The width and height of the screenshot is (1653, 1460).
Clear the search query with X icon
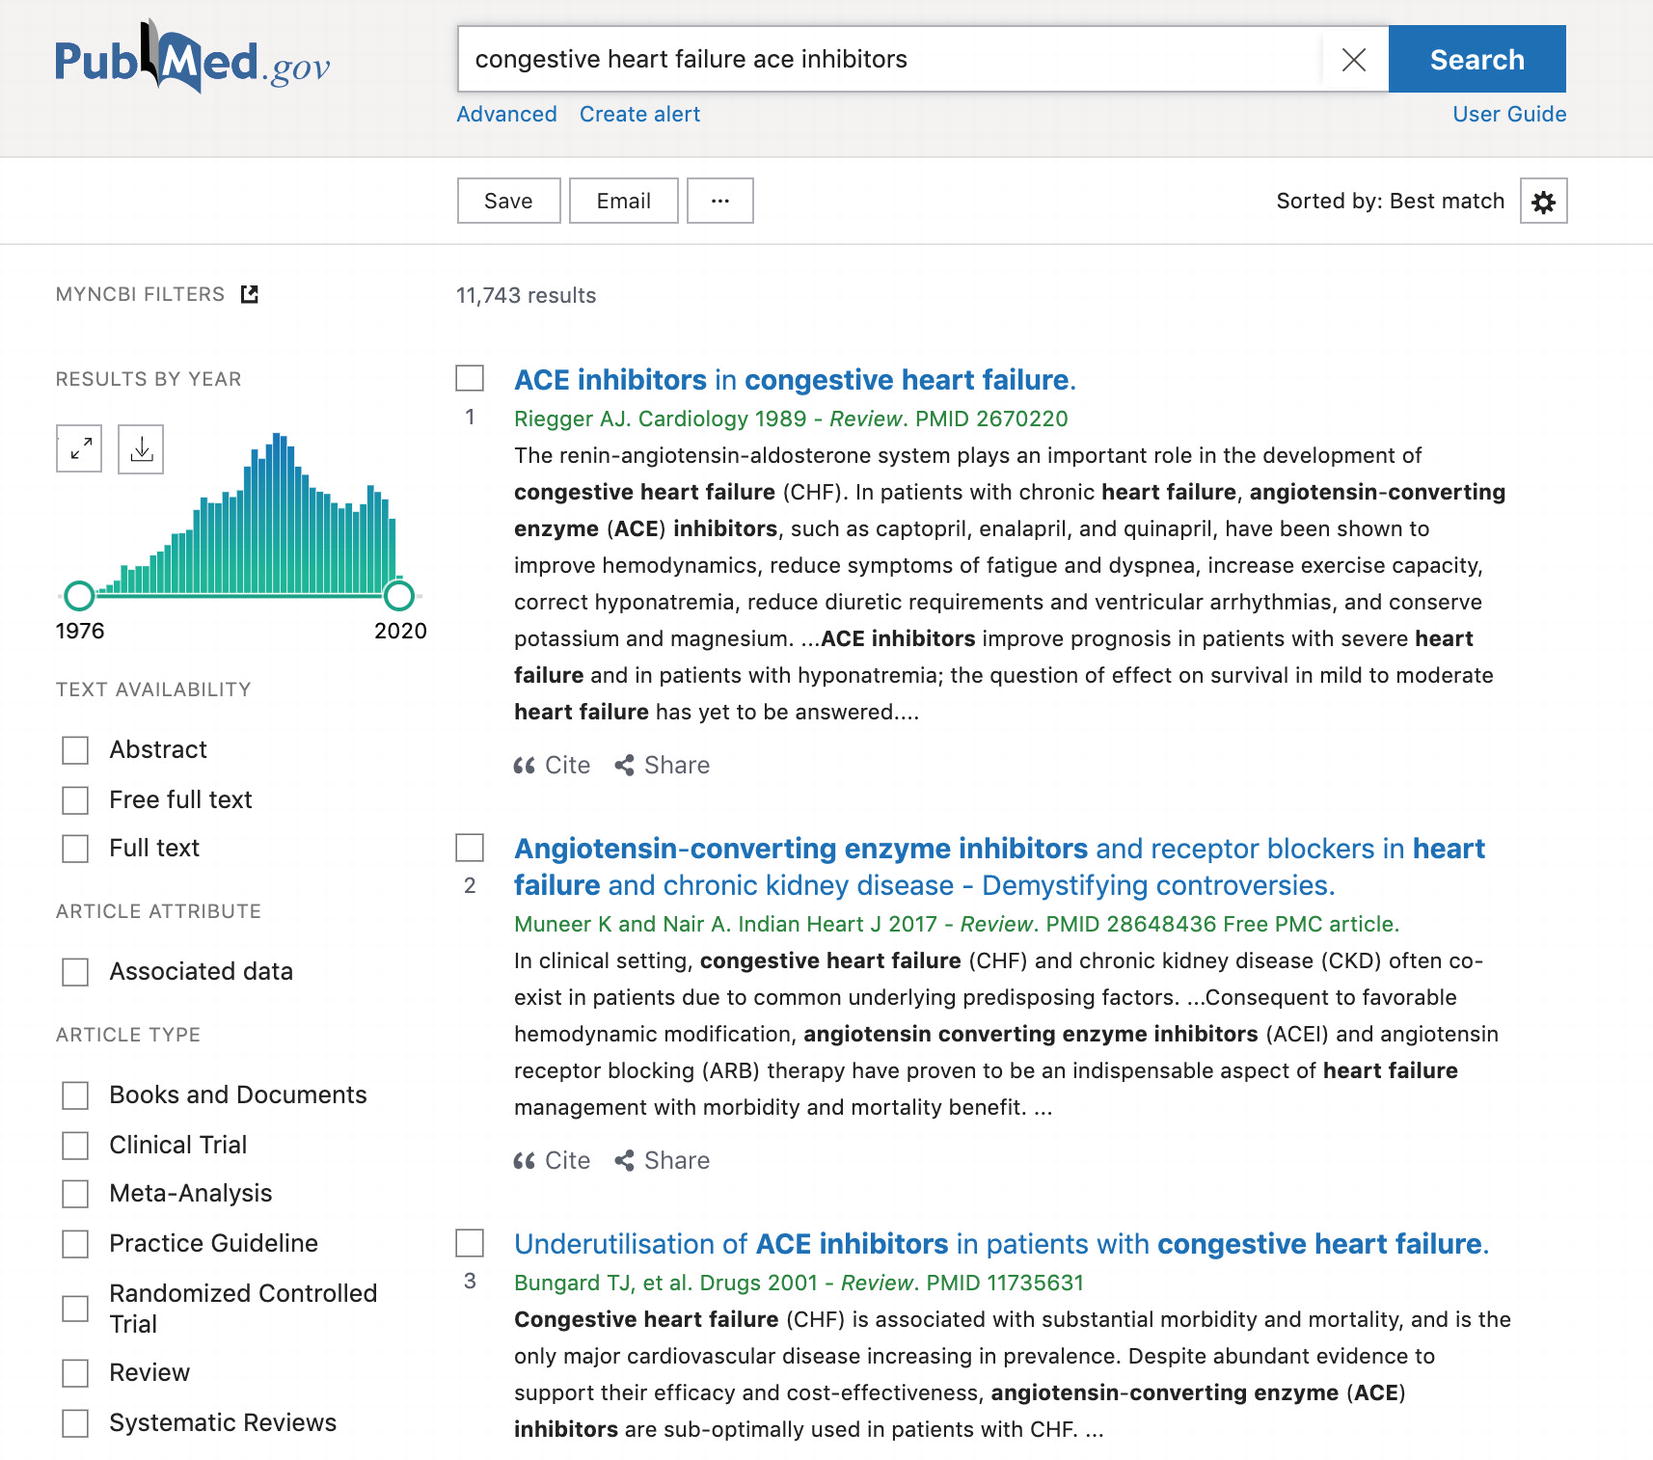(x=1353, y=60)
